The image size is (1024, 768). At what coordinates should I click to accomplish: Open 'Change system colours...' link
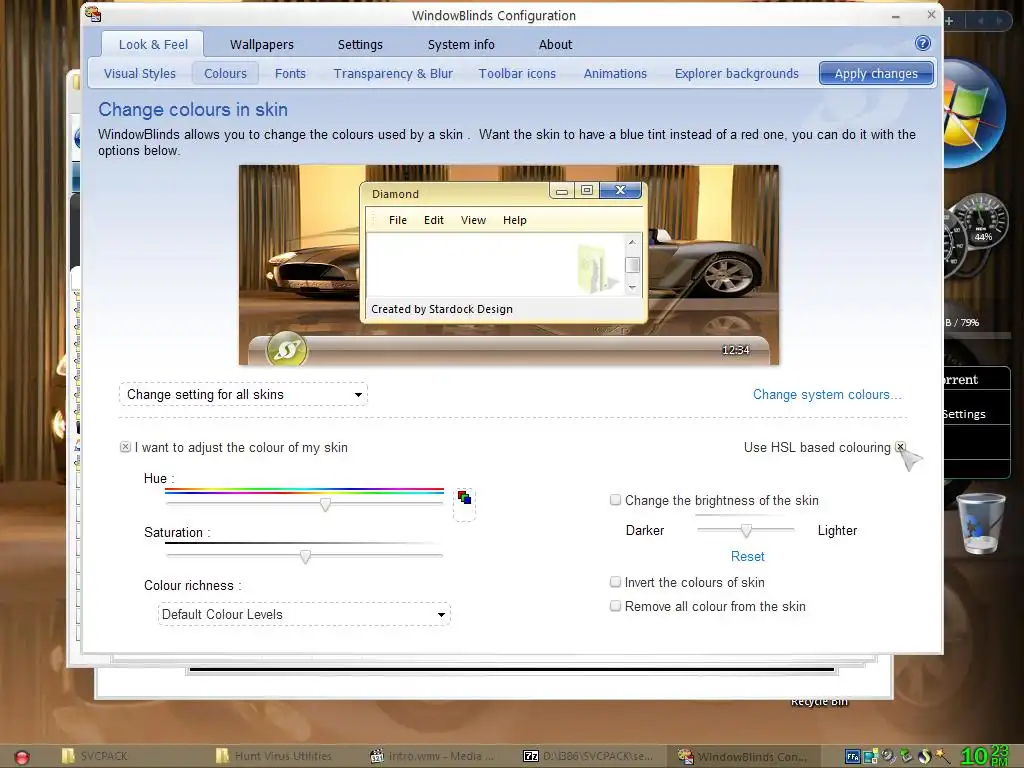(827, 394)
